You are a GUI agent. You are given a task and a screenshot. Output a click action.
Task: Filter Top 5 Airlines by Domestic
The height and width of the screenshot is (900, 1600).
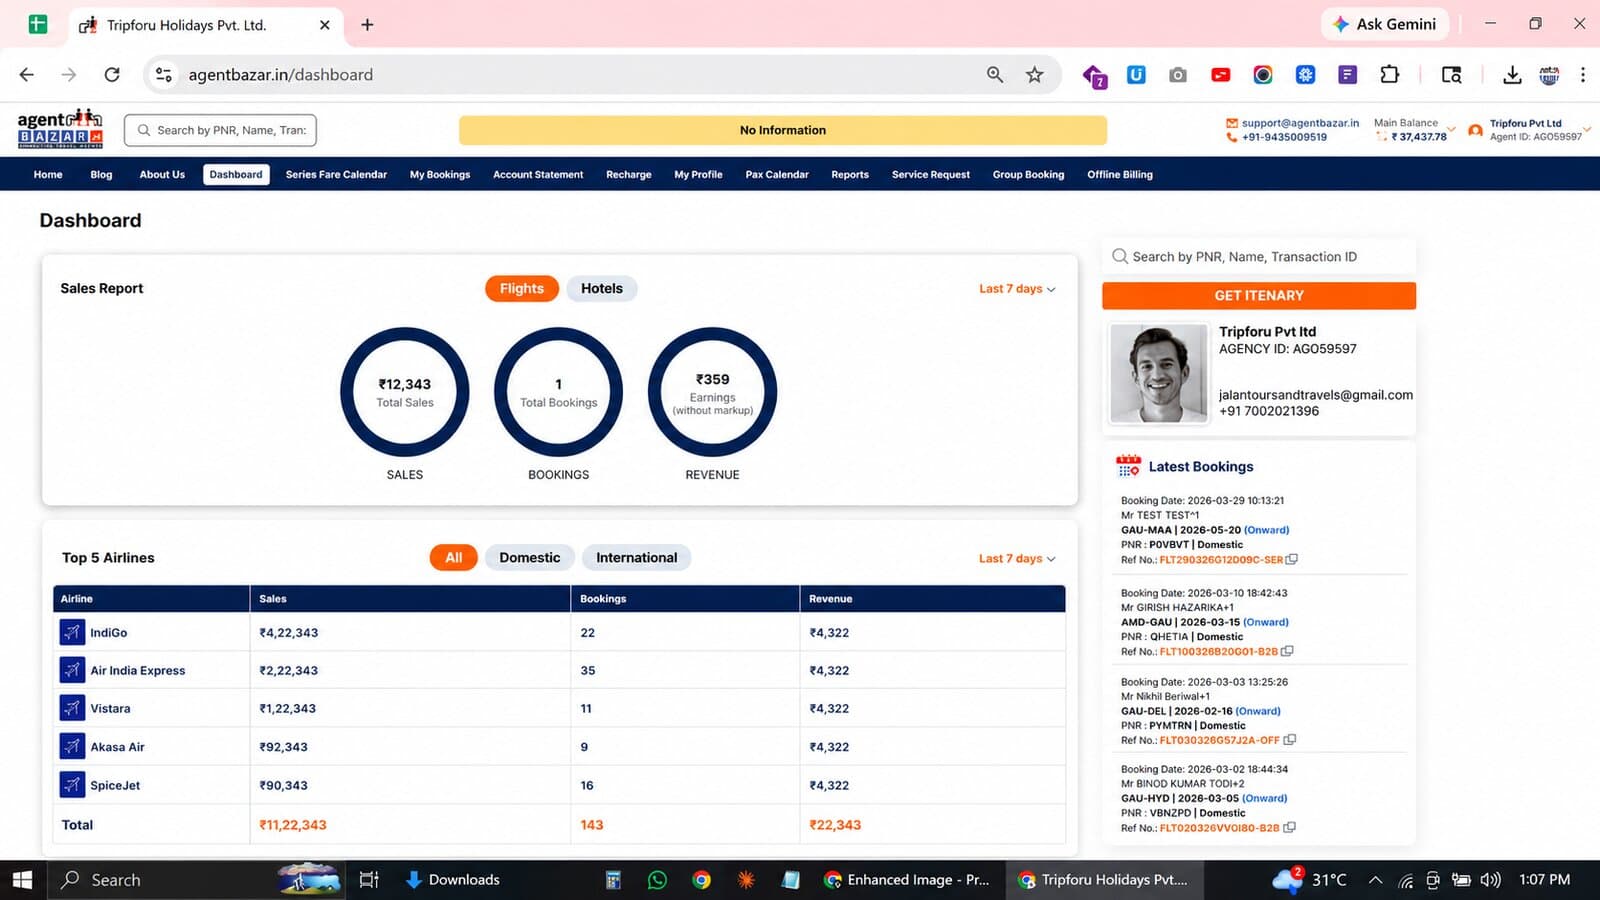pos(530,558)
